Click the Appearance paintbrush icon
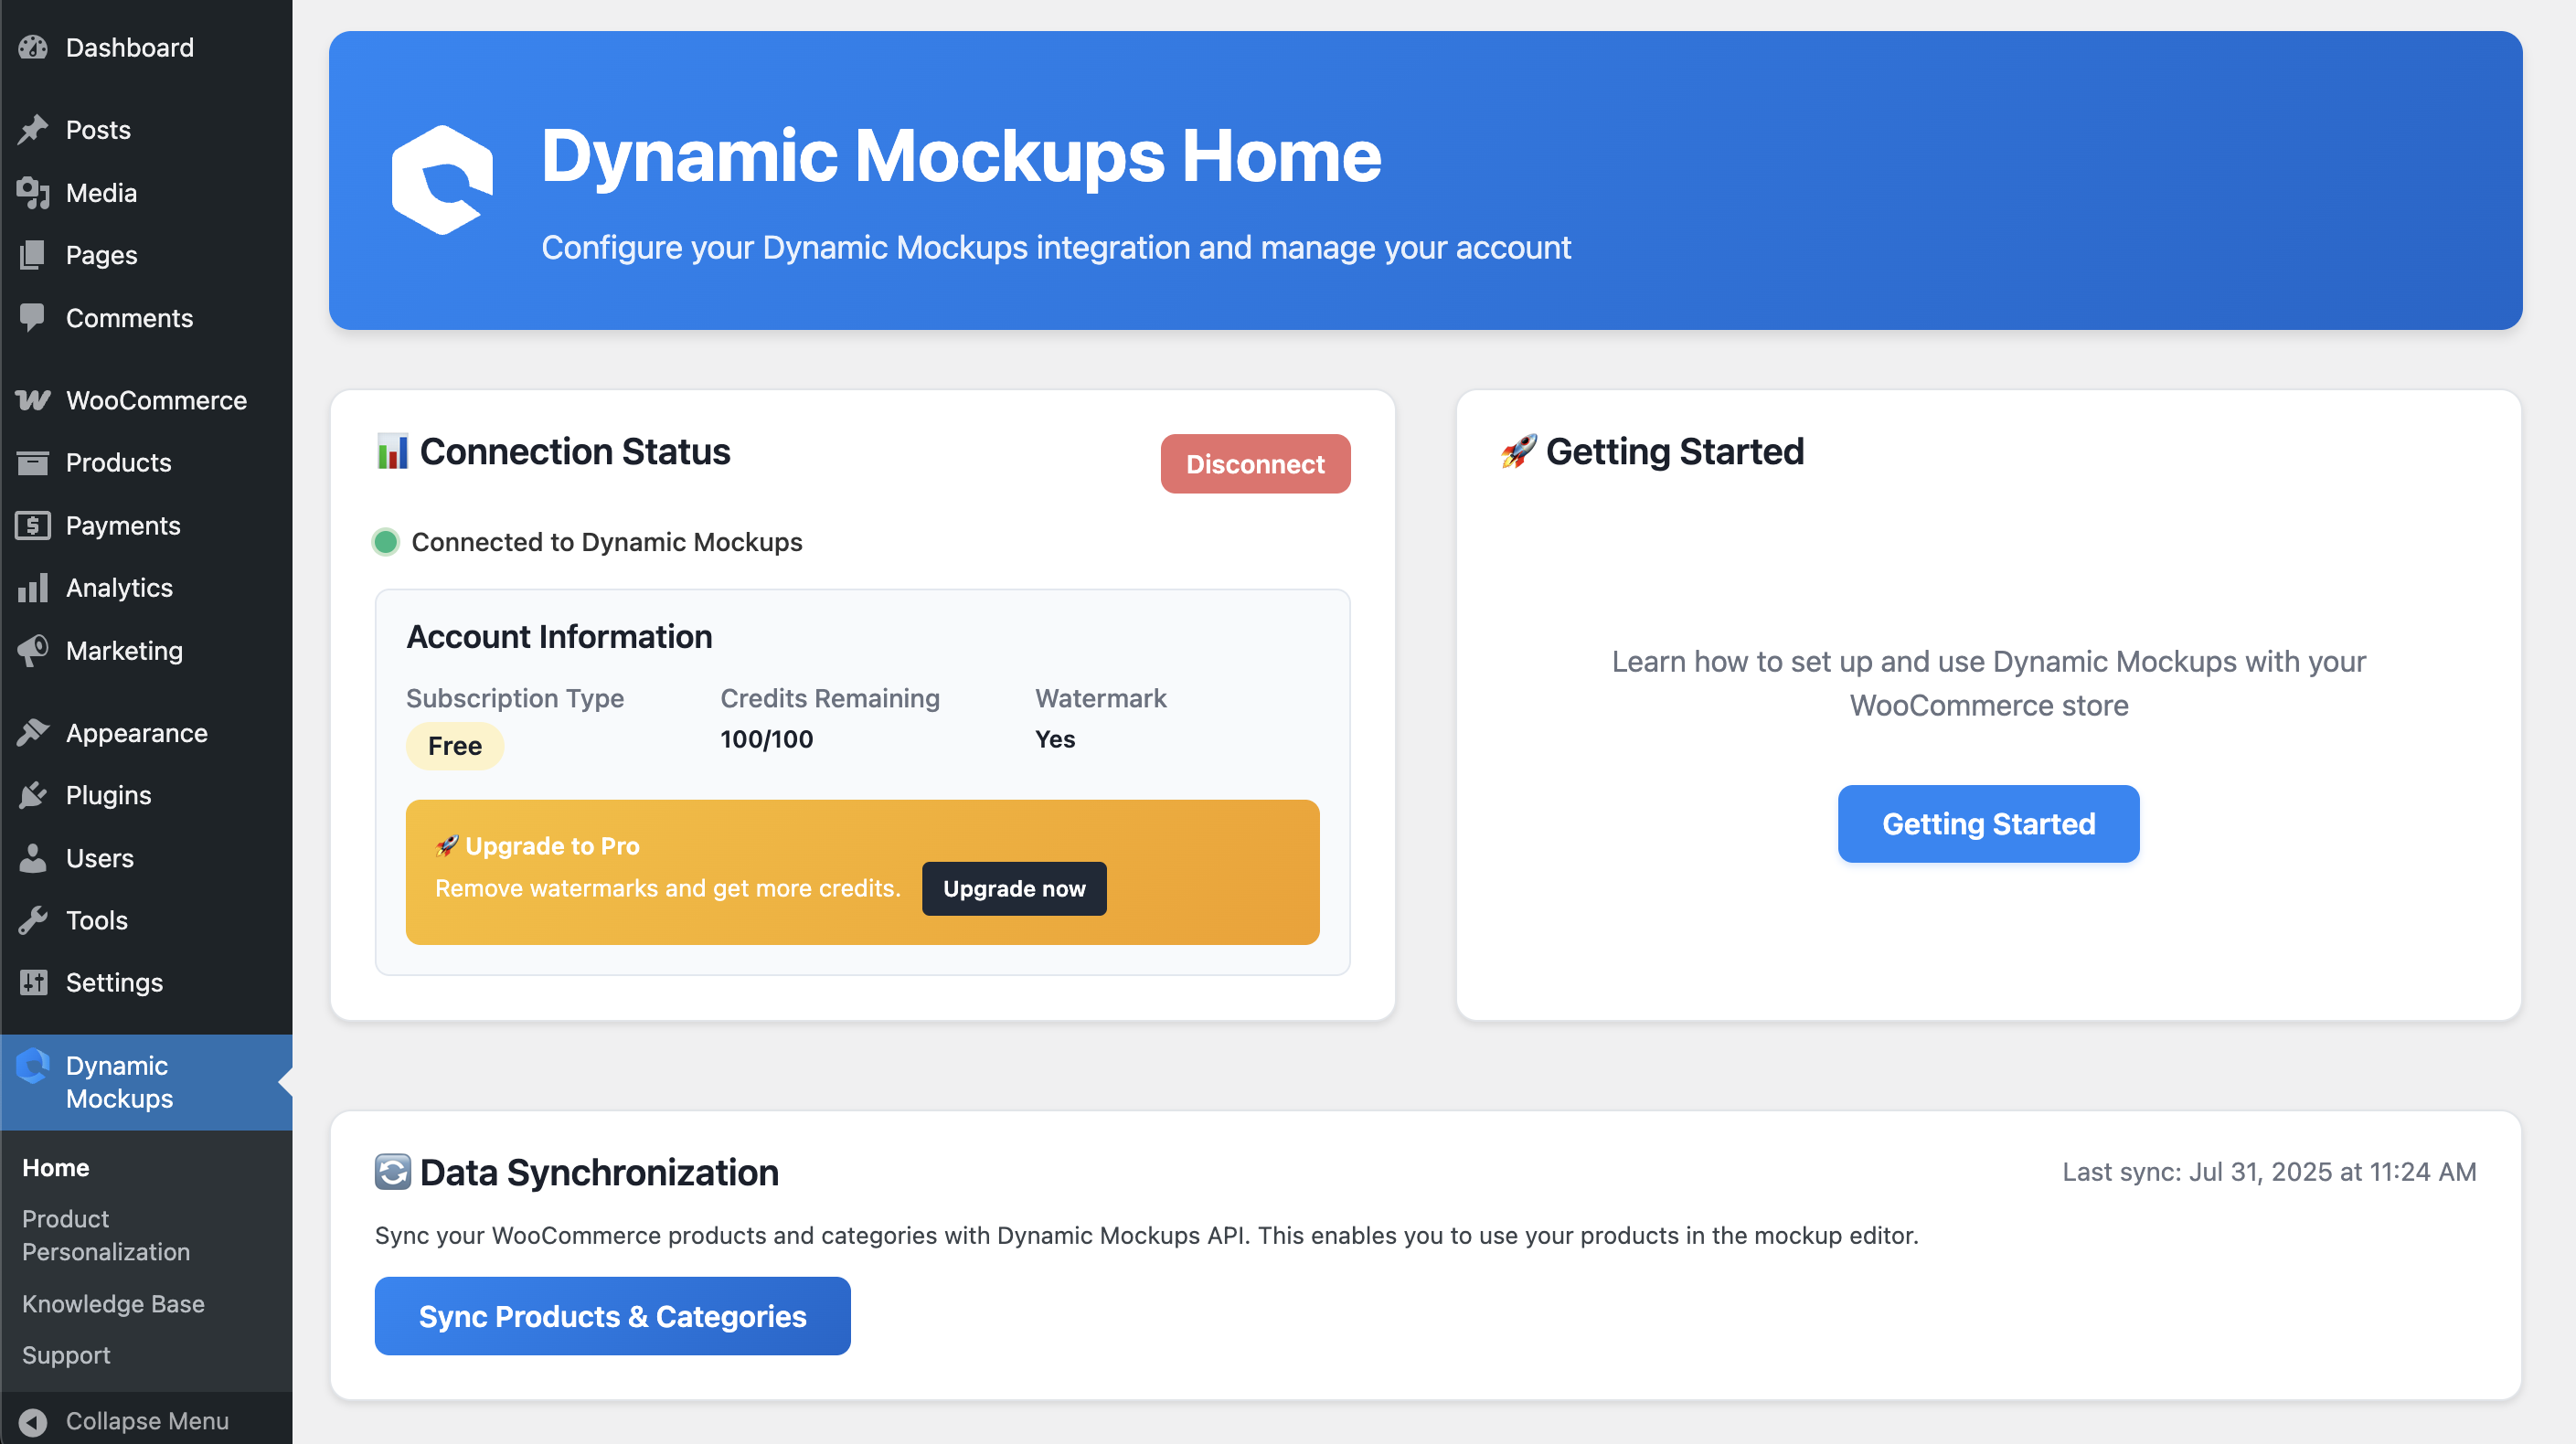Screen dimensions: 2576x1444 (x=33, y=732)
